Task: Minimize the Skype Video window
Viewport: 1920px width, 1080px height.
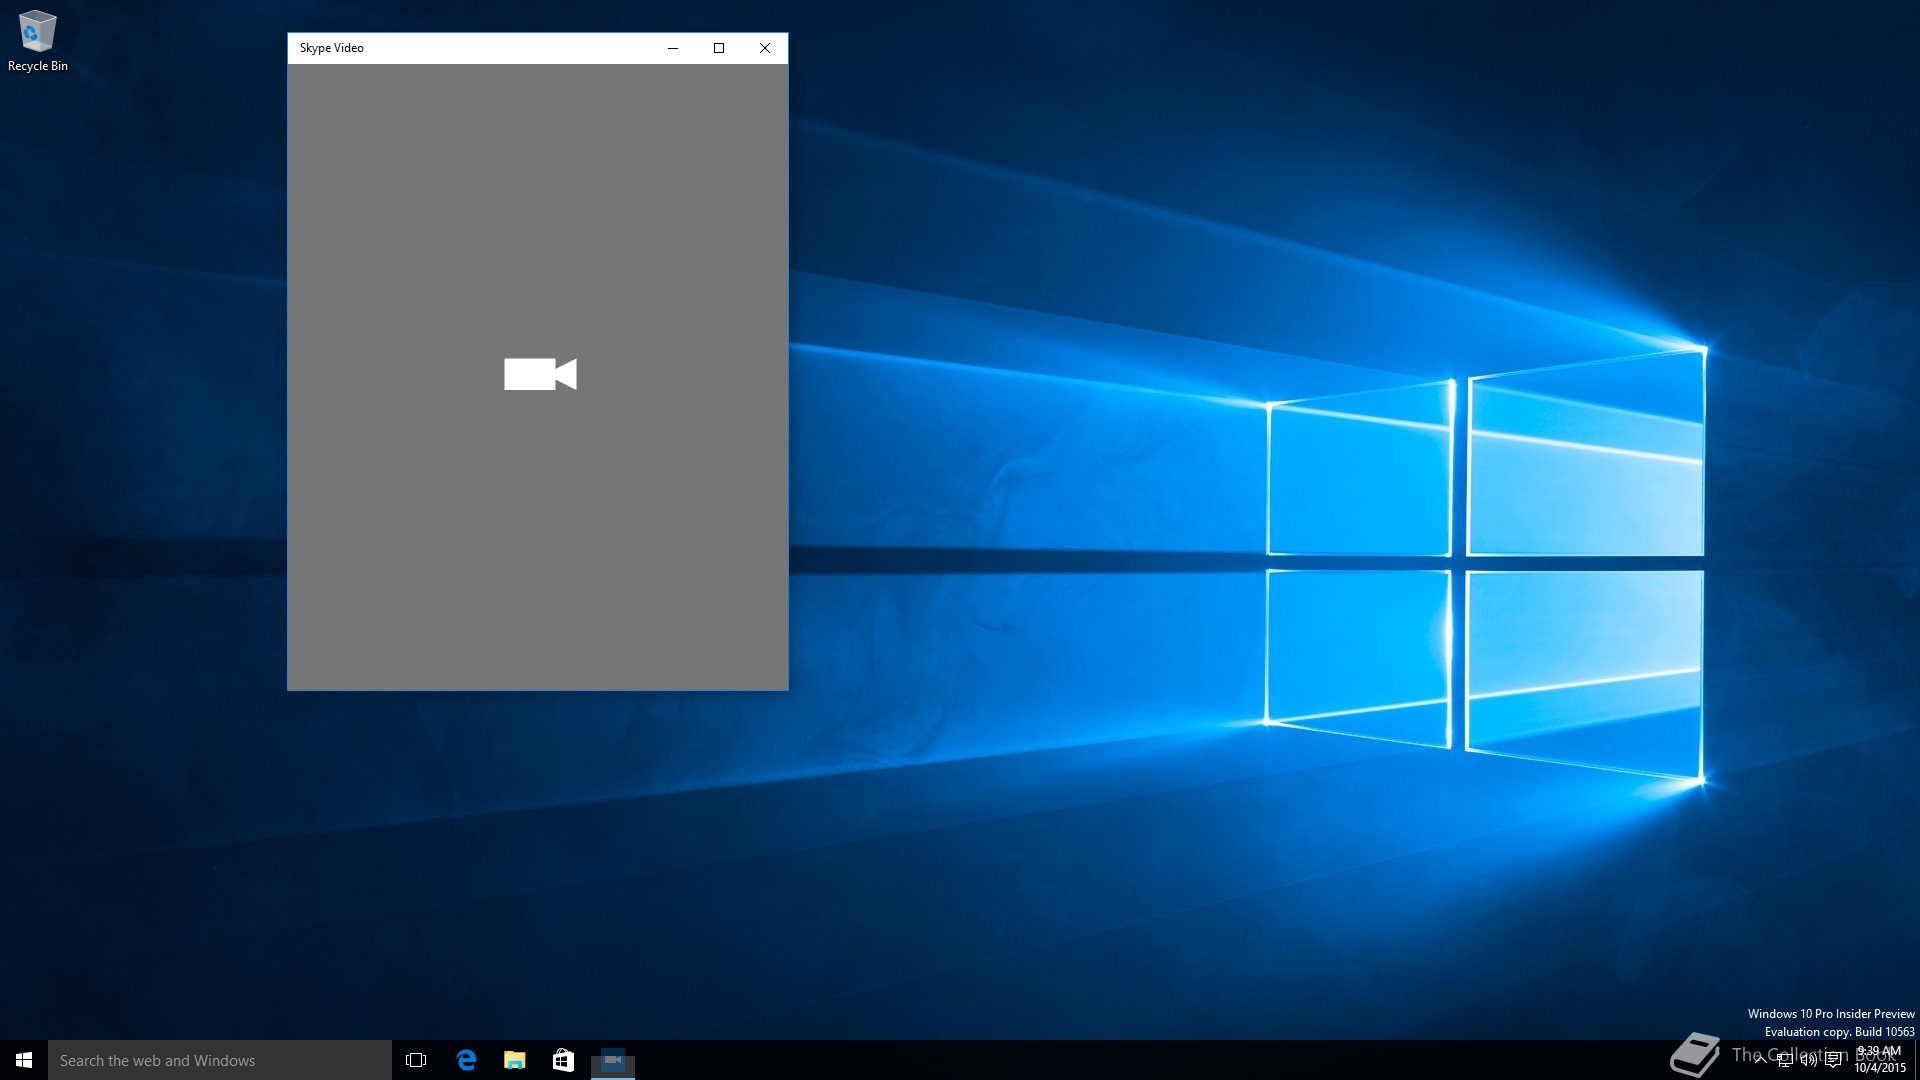Action: [673, 48]
